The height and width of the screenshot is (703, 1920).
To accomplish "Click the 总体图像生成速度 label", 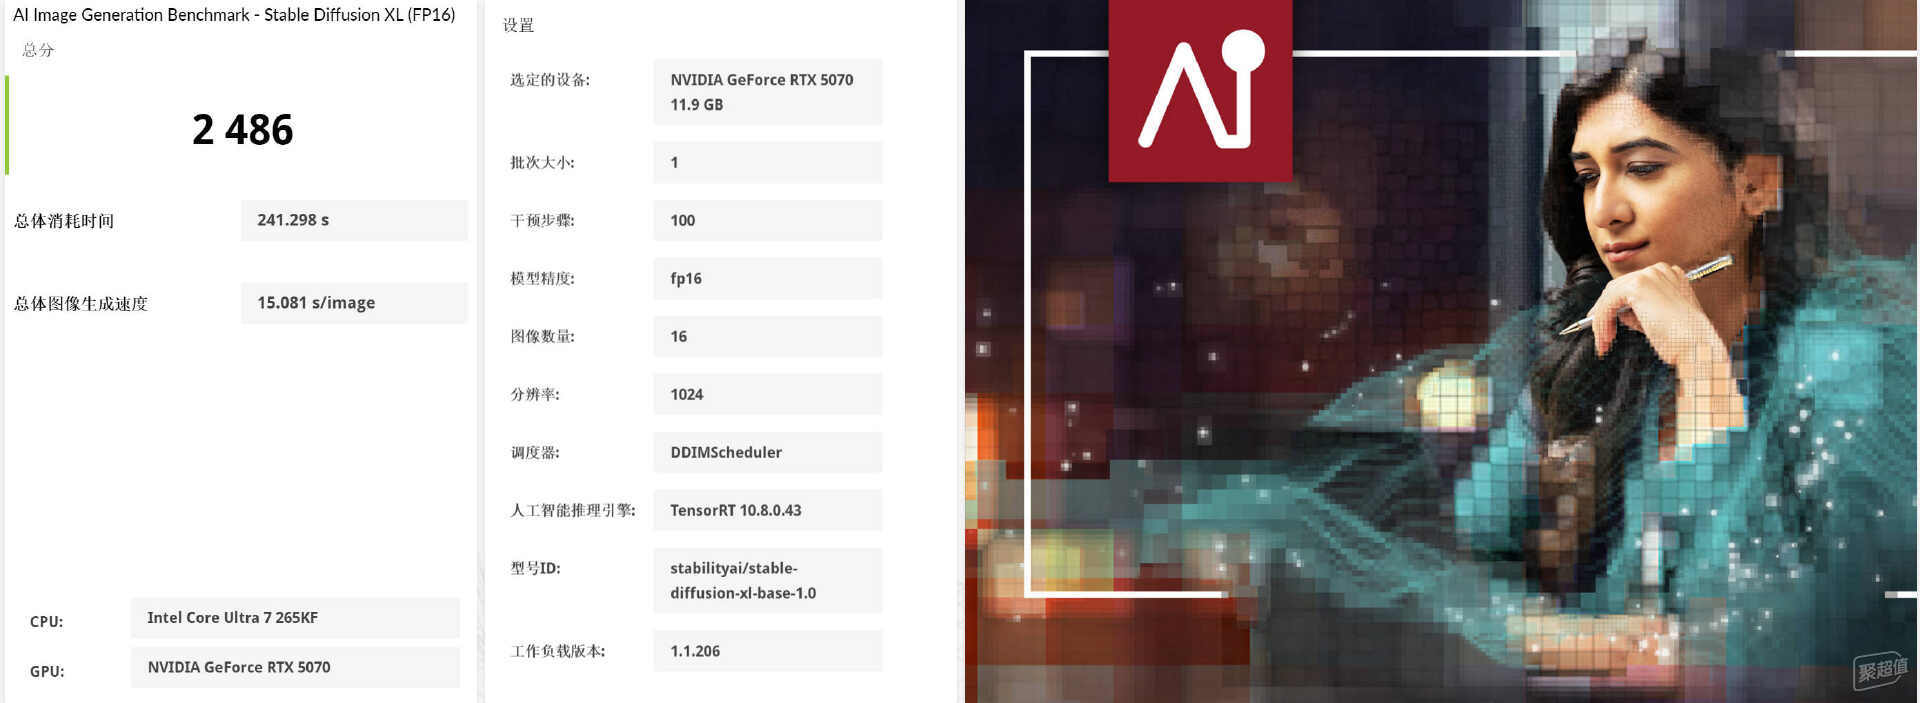I will point(80,304).
